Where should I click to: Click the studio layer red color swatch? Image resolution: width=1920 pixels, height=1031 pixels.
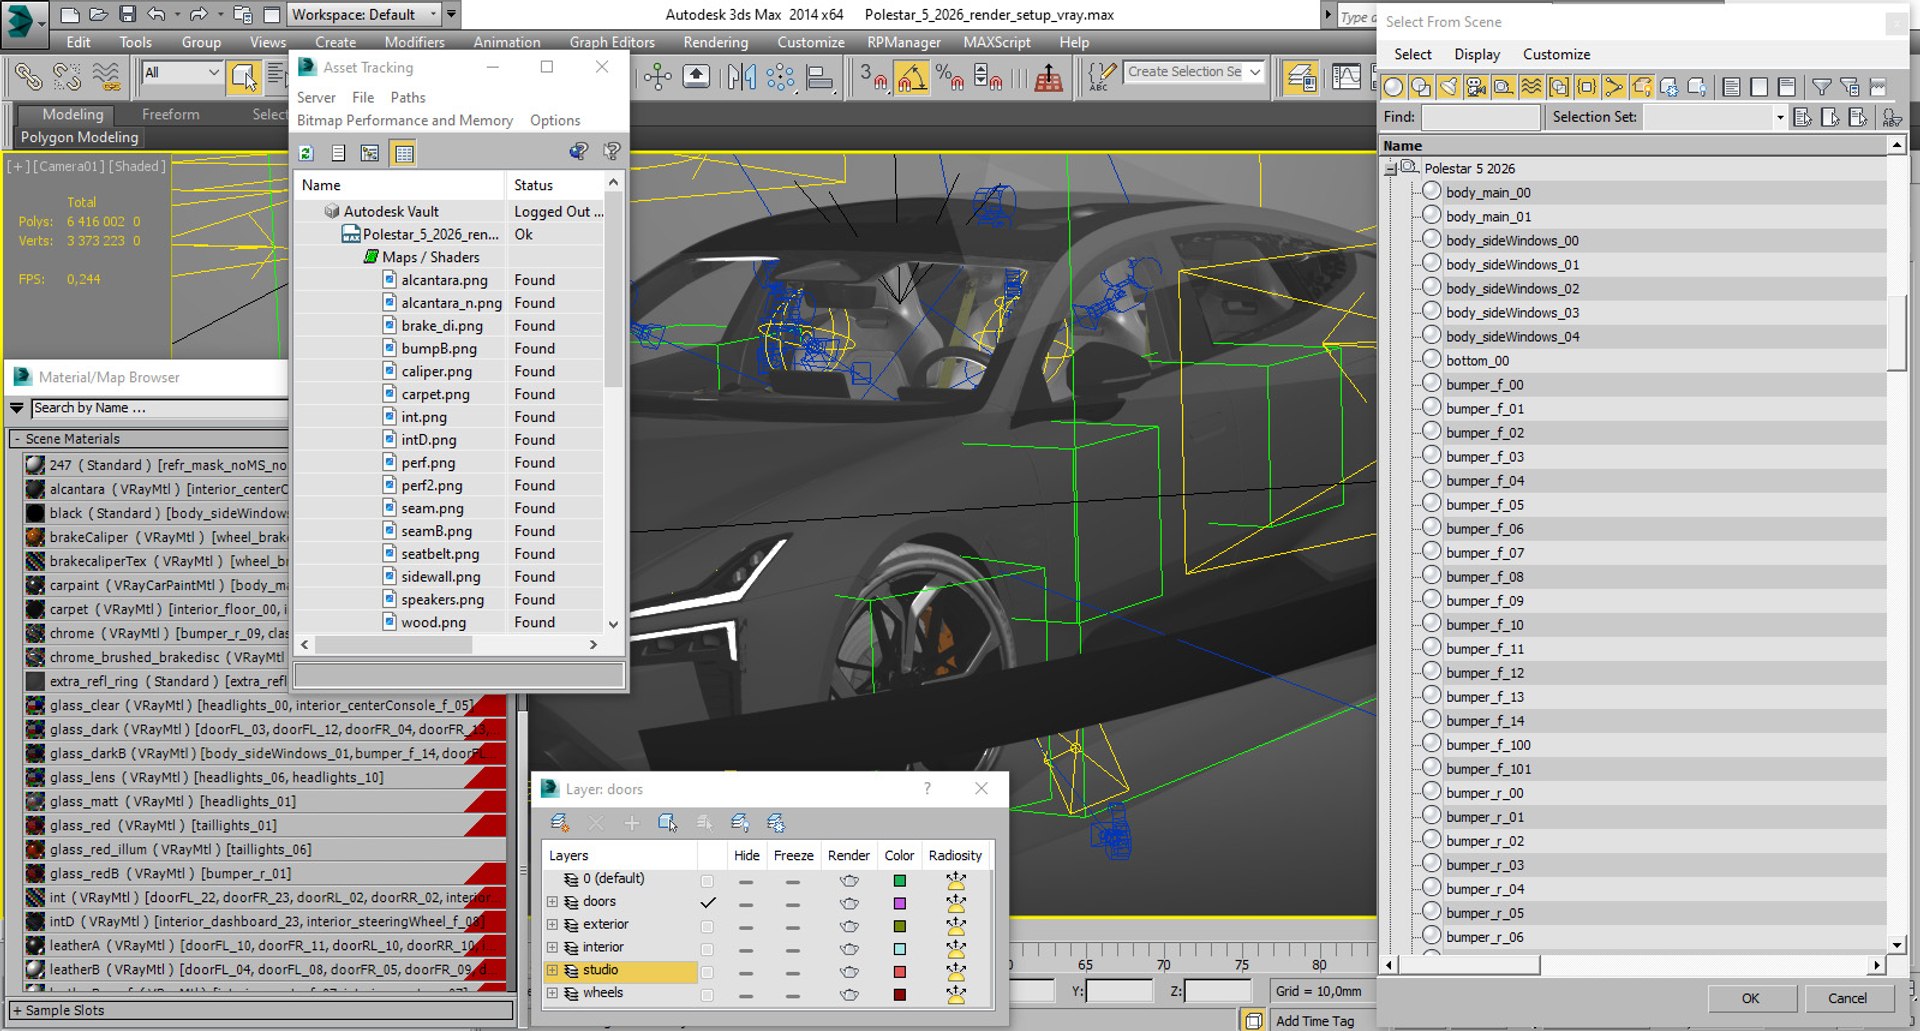[899, 972]
